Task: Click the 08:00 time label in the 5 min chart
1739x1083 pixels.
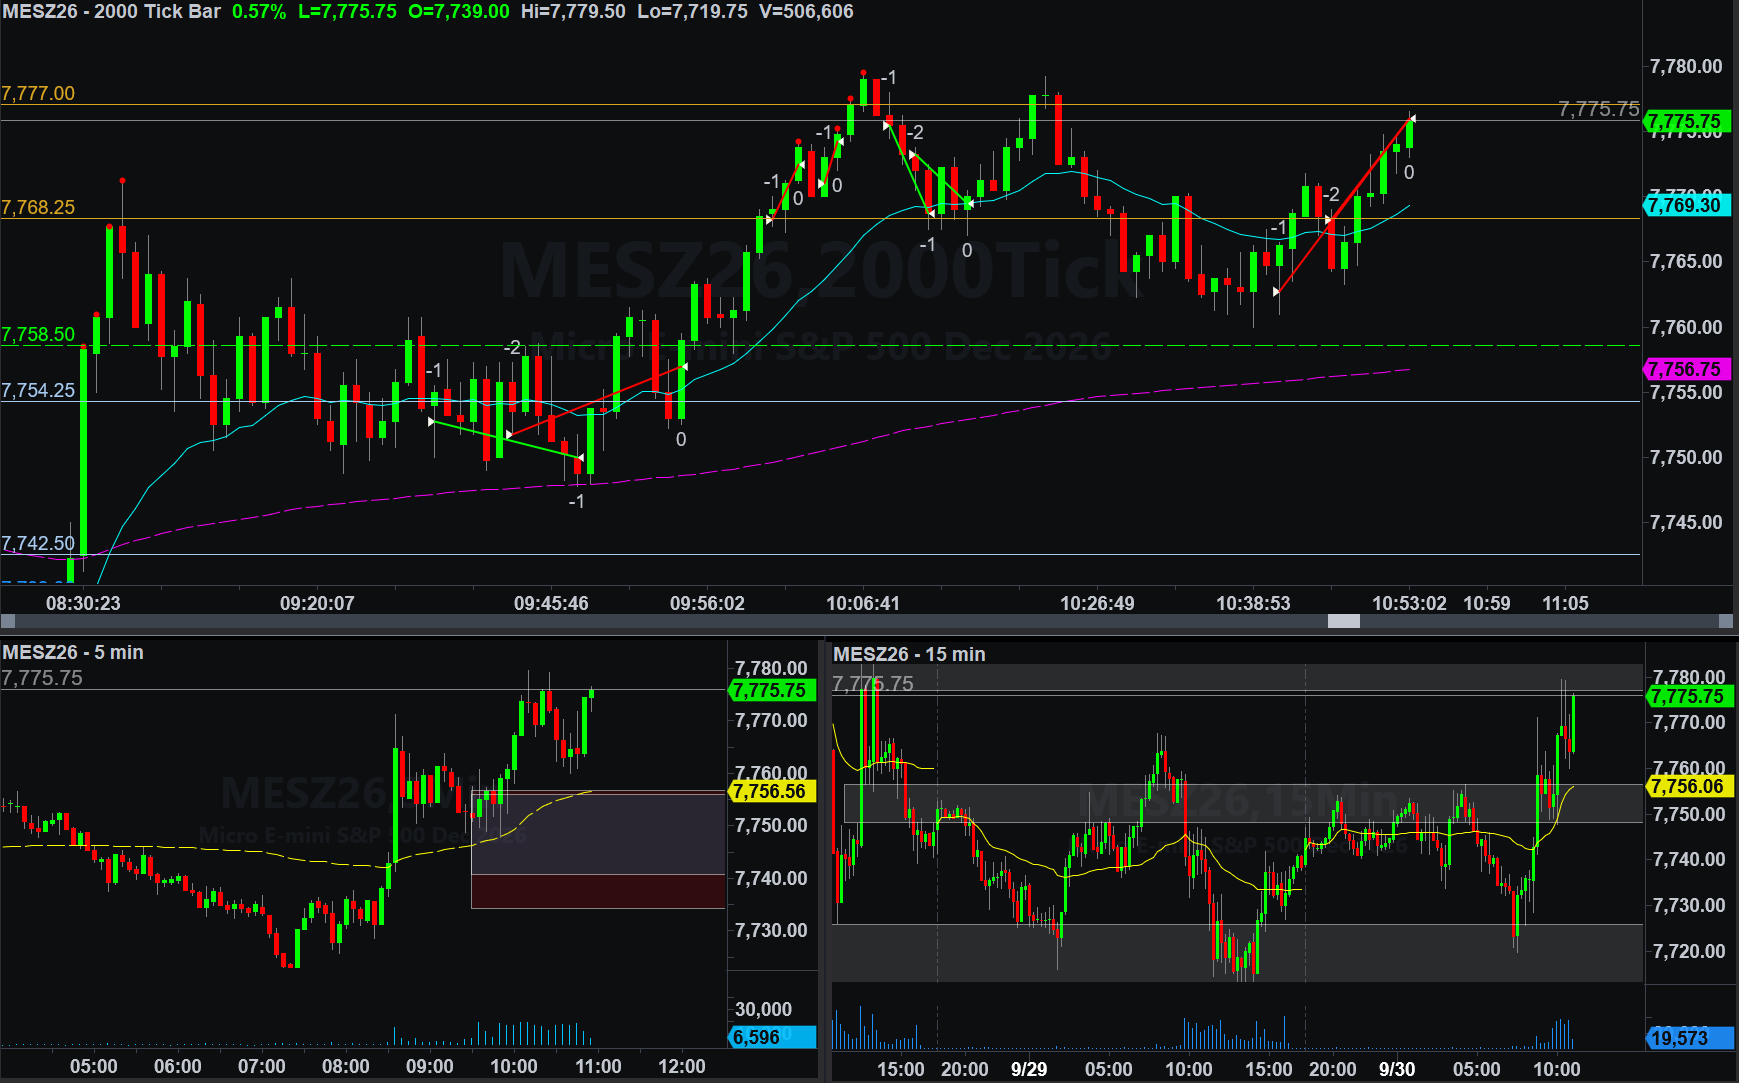Action: coord(346,1067)
